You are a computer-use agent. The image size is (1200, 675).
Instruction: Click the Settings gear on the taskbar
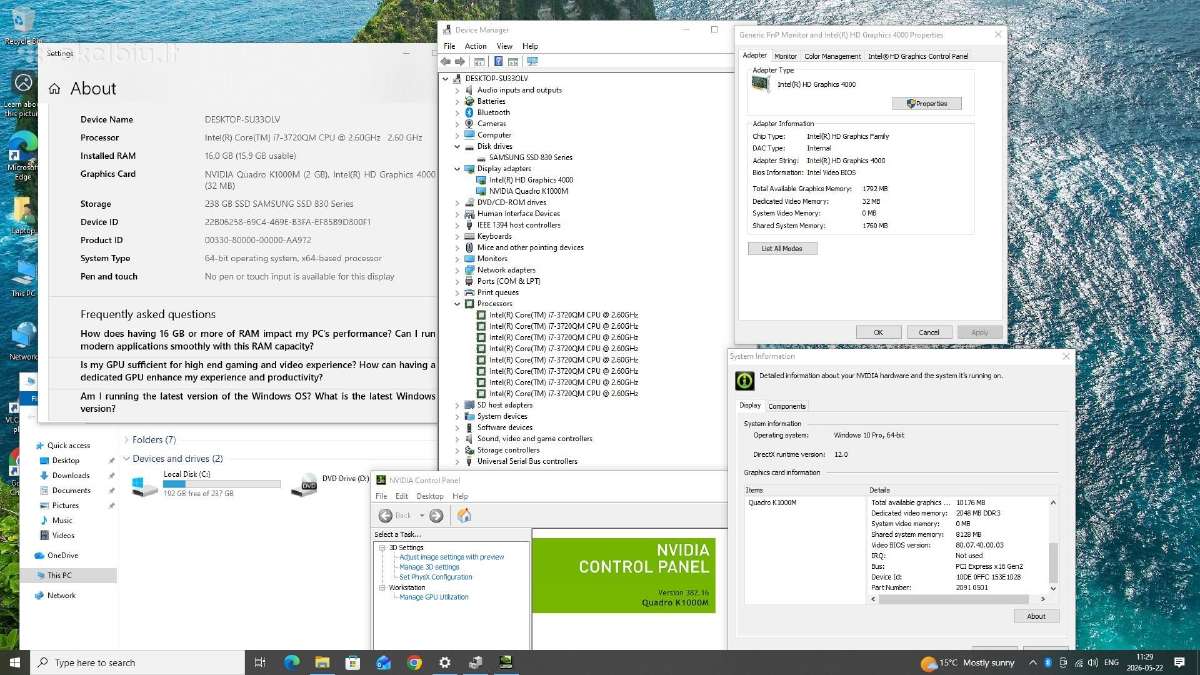pos(445,662)
